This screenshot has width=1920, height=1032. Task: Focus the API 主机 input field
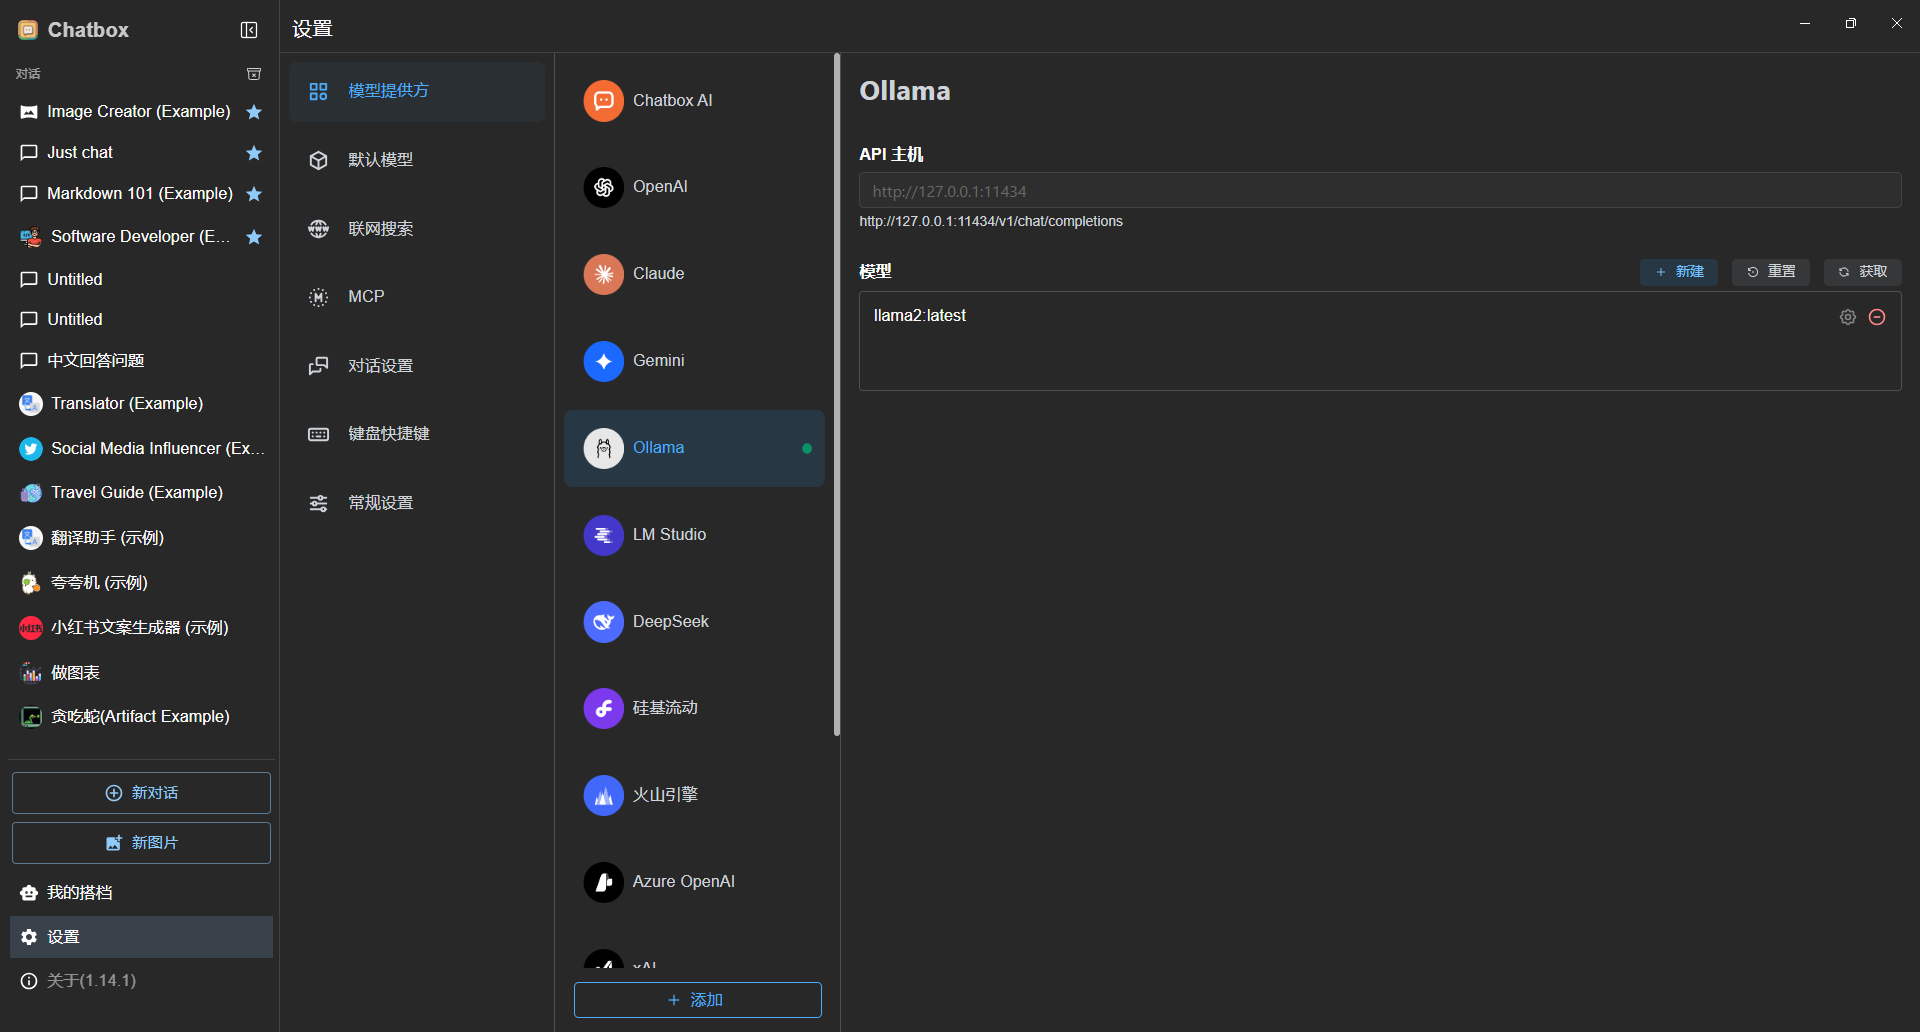1380,191
